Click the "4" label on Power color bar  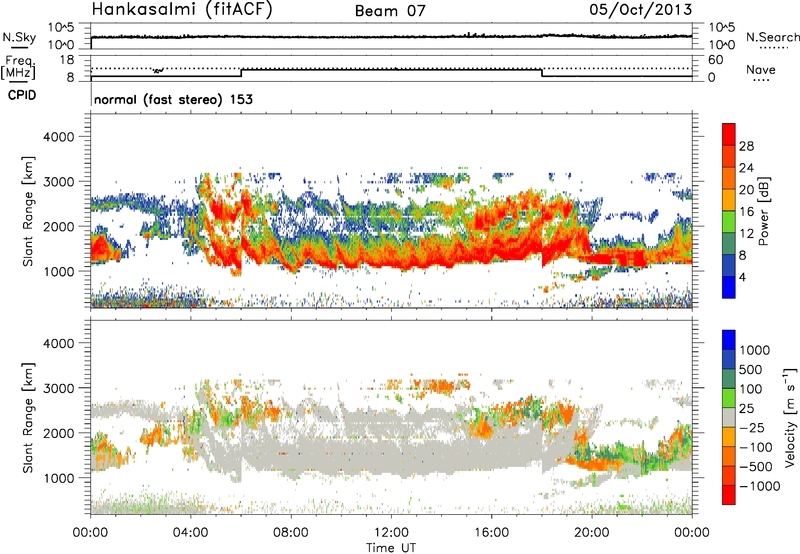[x=742, y=277]
